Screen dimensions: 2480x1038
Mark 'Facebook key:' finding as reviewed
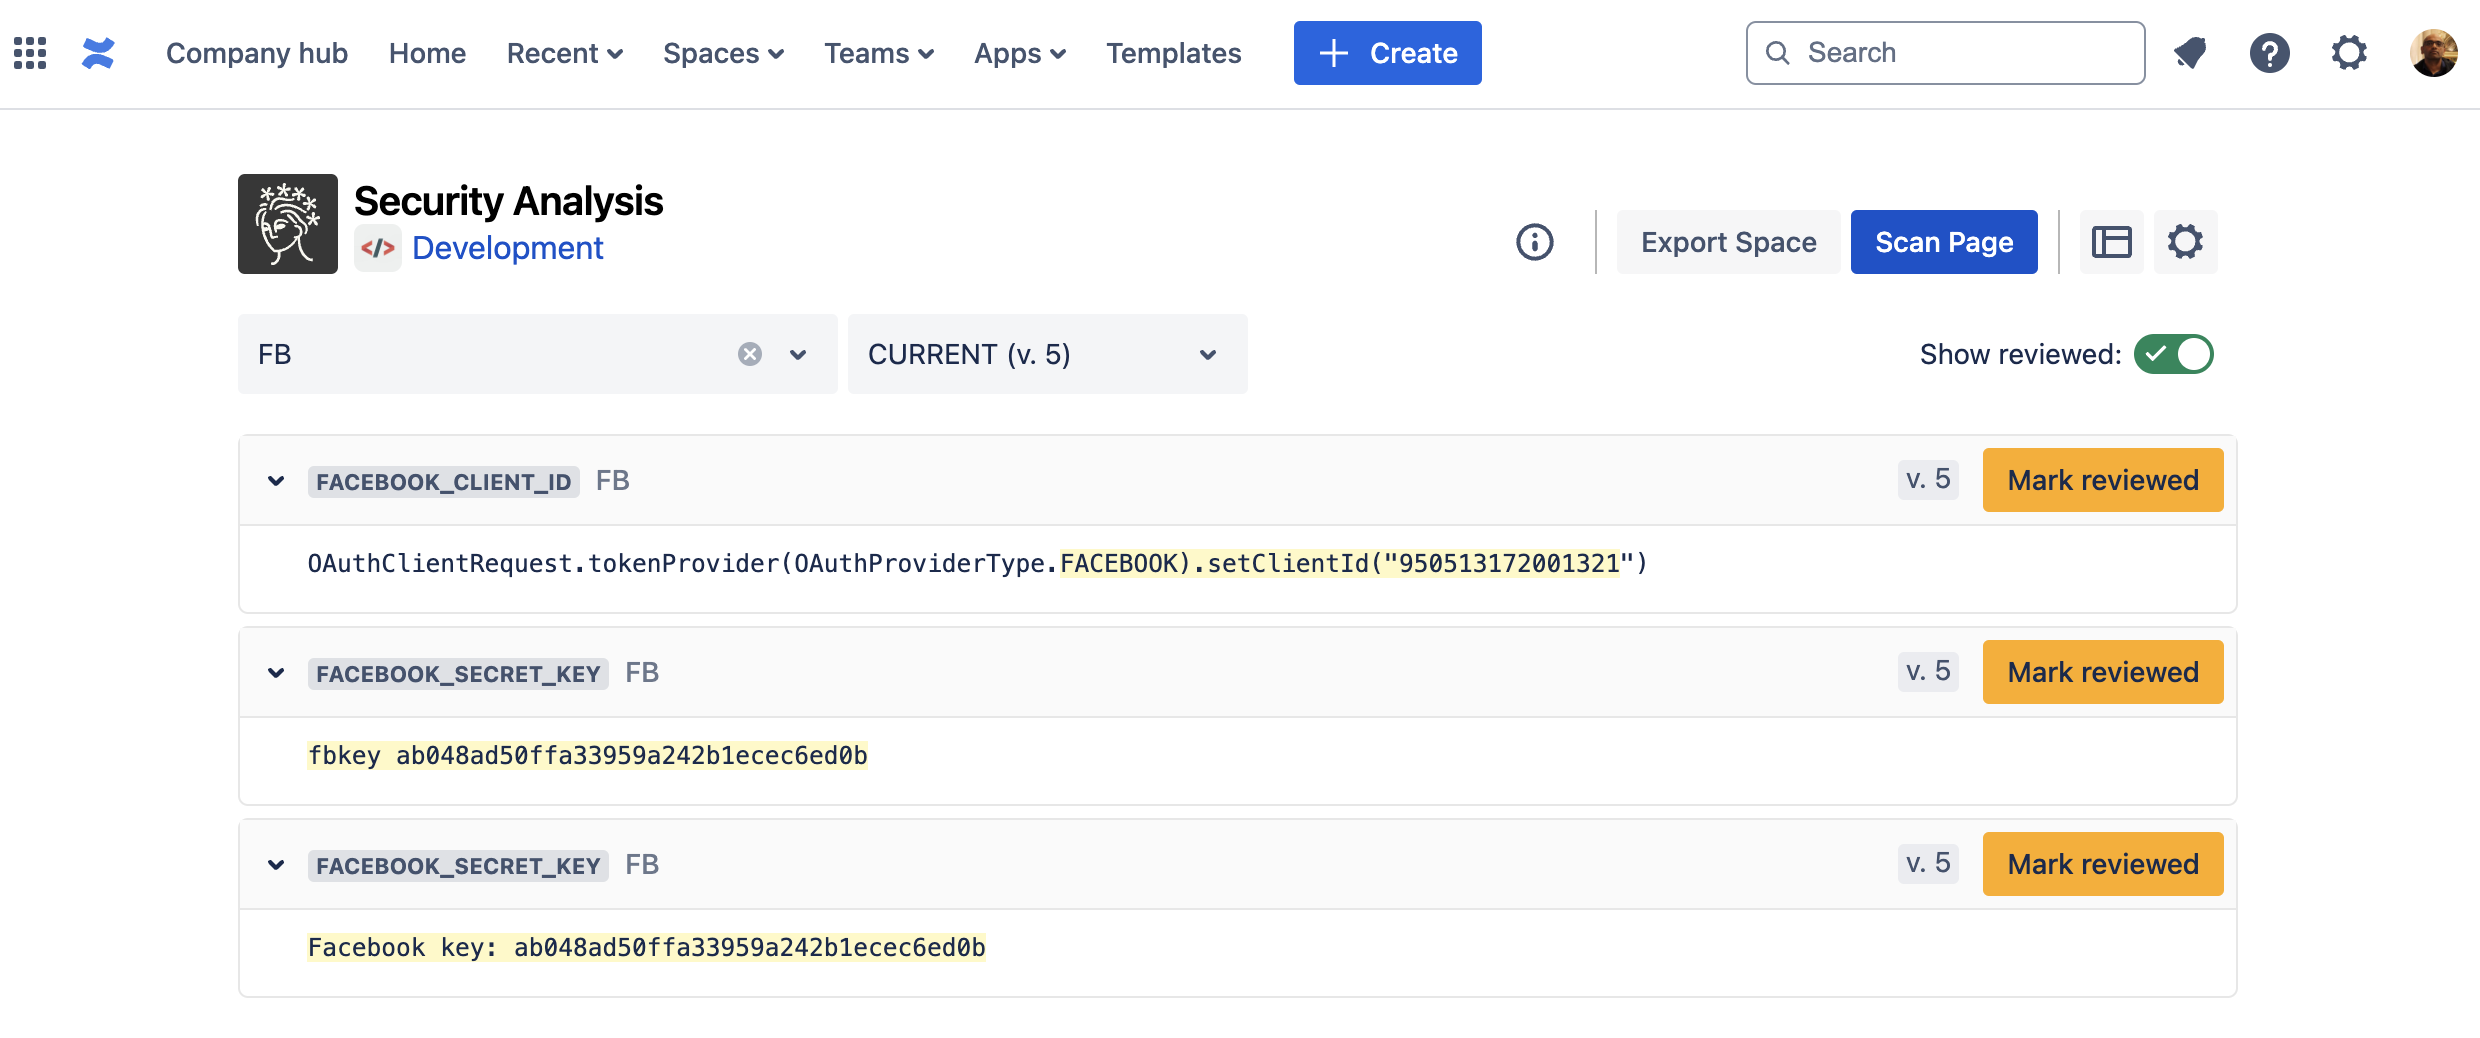coord(2103,864)
